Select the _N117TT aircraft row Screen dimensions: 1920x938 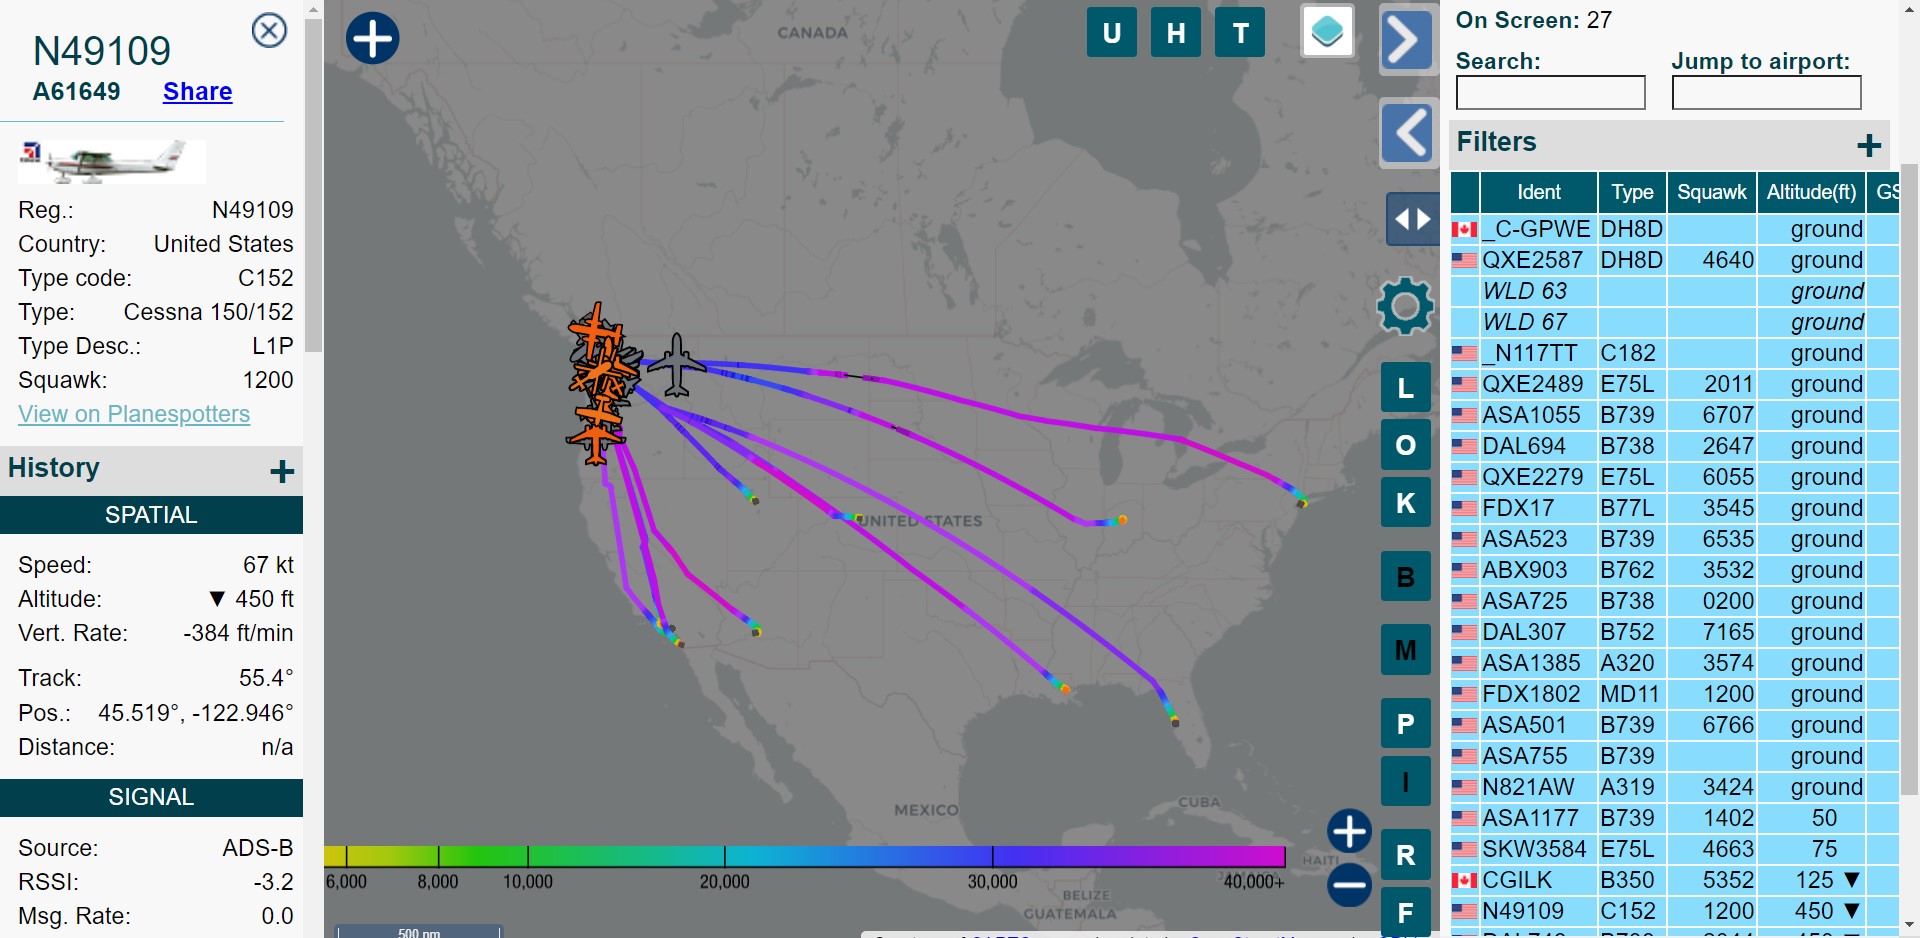[x=1675, y=353]
